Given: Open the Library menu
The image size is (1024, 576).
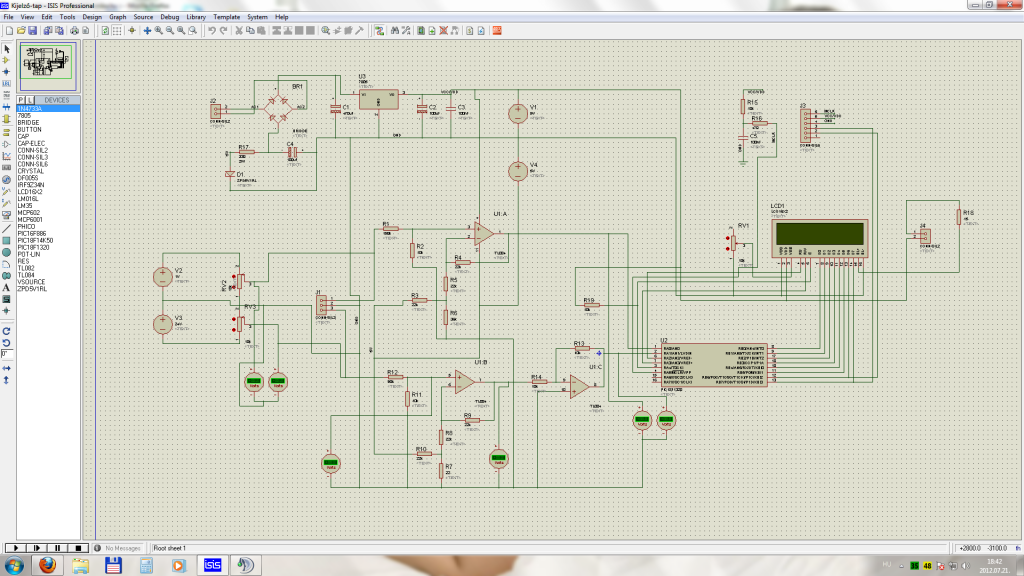Looking at the screenshot, I should (x=196, y=17).
